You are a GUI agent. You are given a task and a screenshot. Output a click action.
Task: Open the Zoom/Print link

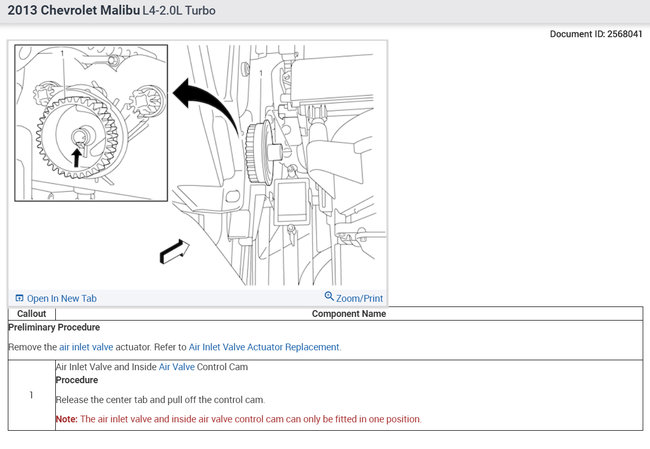(x=359, y=299)
